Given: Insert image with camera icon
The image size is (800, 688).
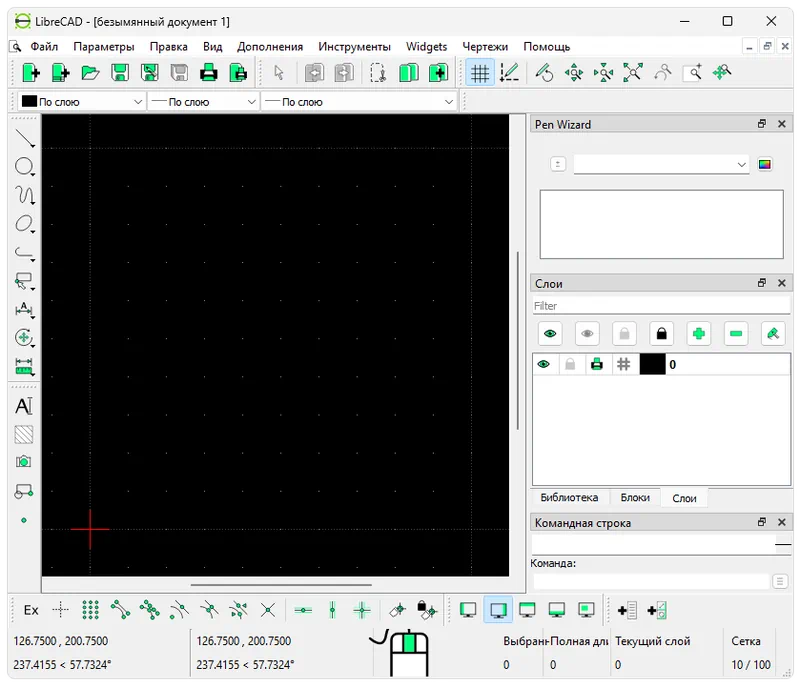Looking at the screenshot, I should coord(24,462).
